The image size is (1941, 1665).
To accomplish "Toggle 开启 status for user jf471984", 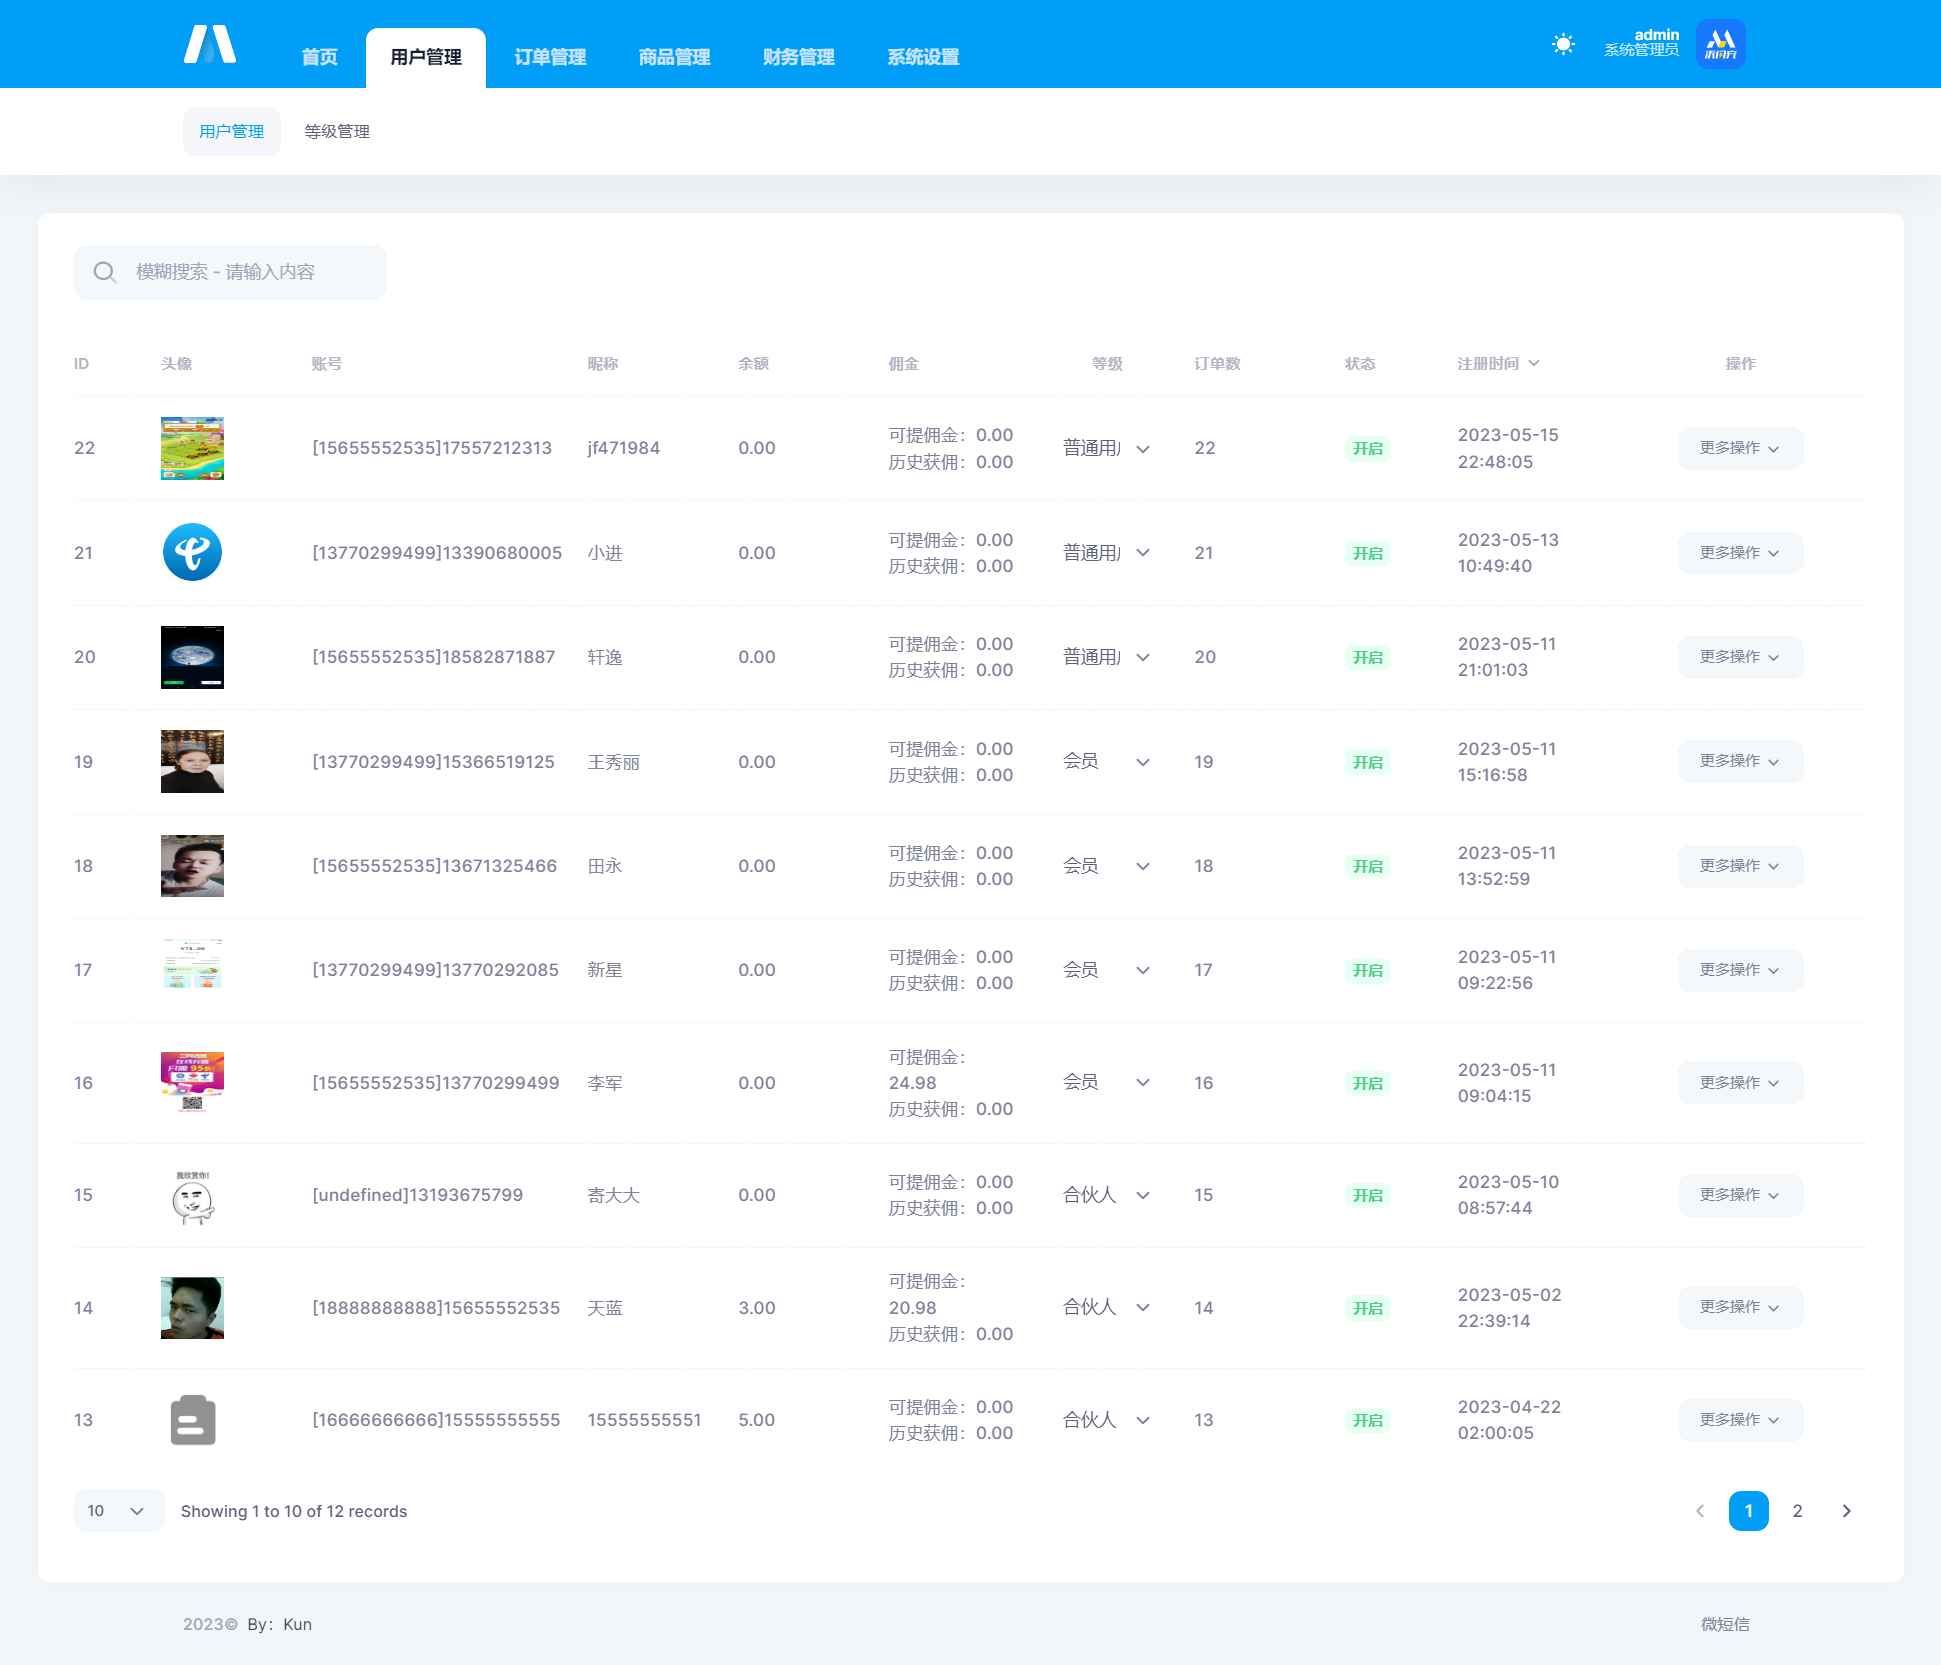I will coord(1367,448).
